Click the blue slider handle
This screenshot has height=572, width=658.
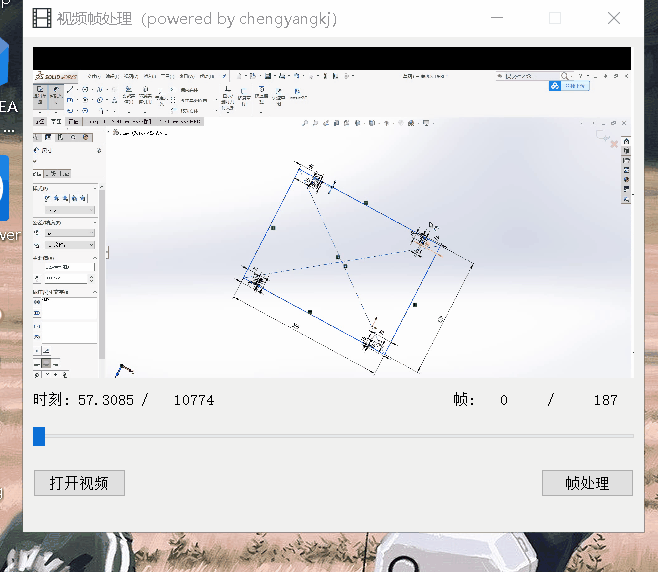pos(39,436)
